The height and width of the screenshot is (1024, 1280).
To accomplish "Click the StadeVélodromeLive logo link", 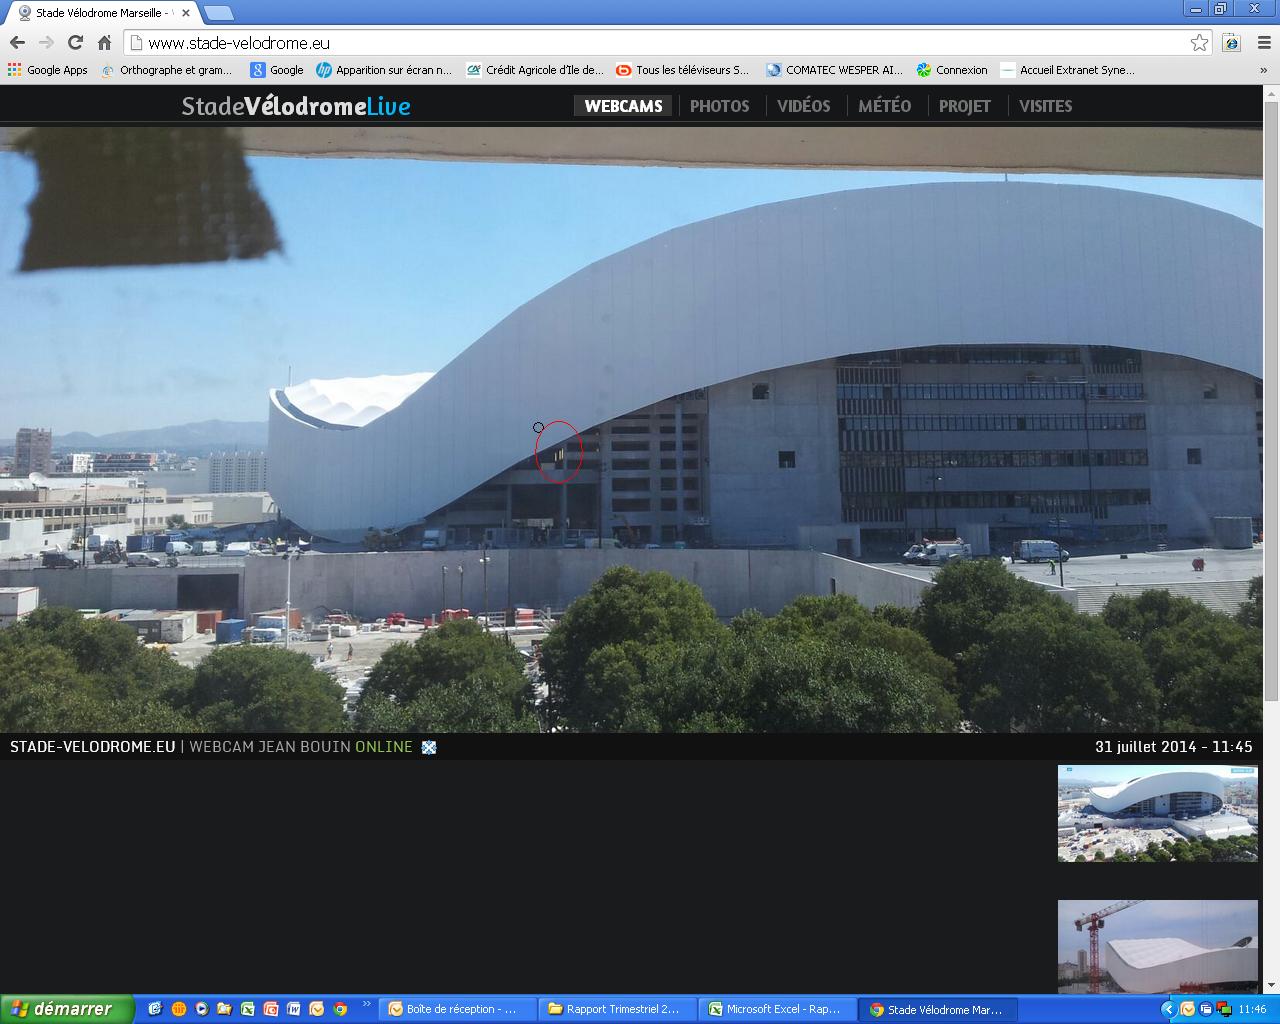I will point(296,106).
